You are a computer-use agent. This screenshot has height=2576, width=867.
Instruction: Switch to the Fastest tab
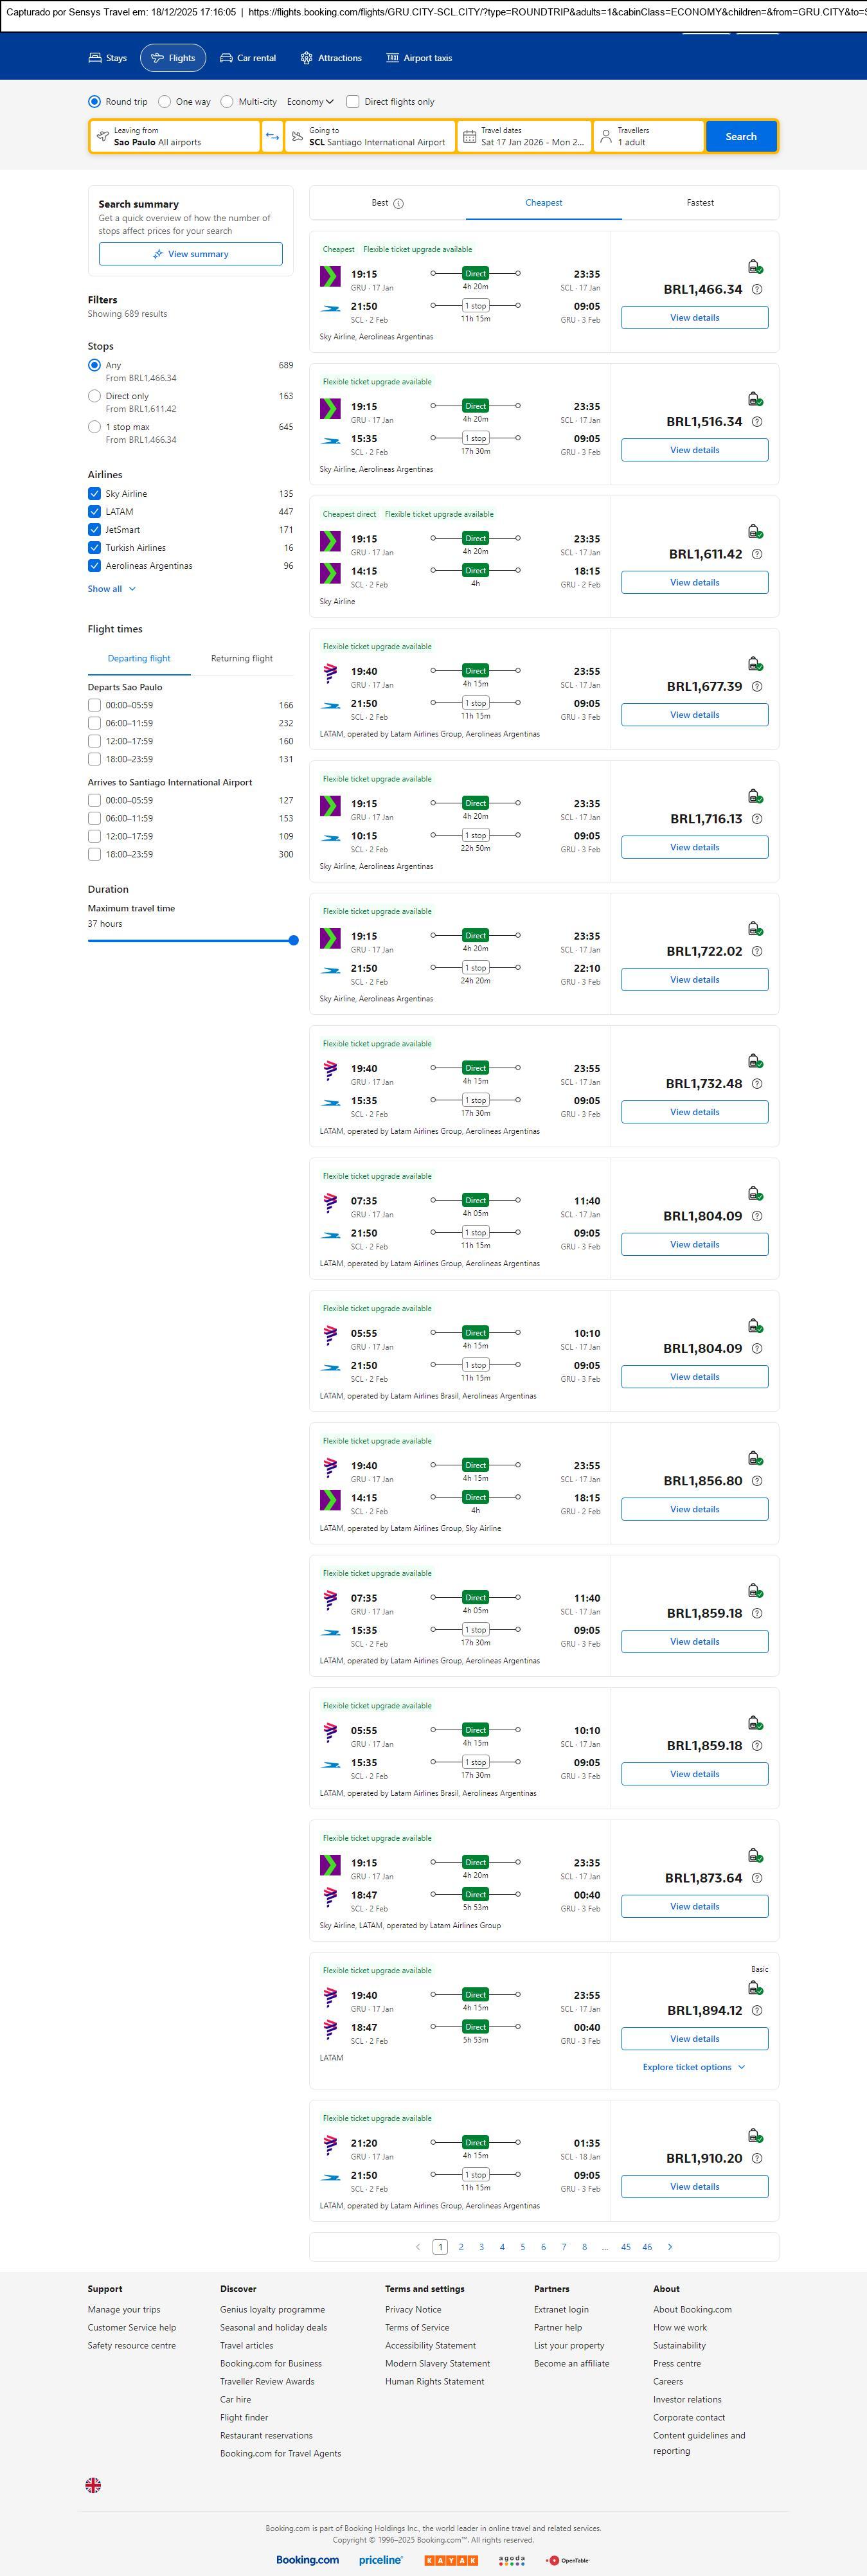tap(700, 203)
